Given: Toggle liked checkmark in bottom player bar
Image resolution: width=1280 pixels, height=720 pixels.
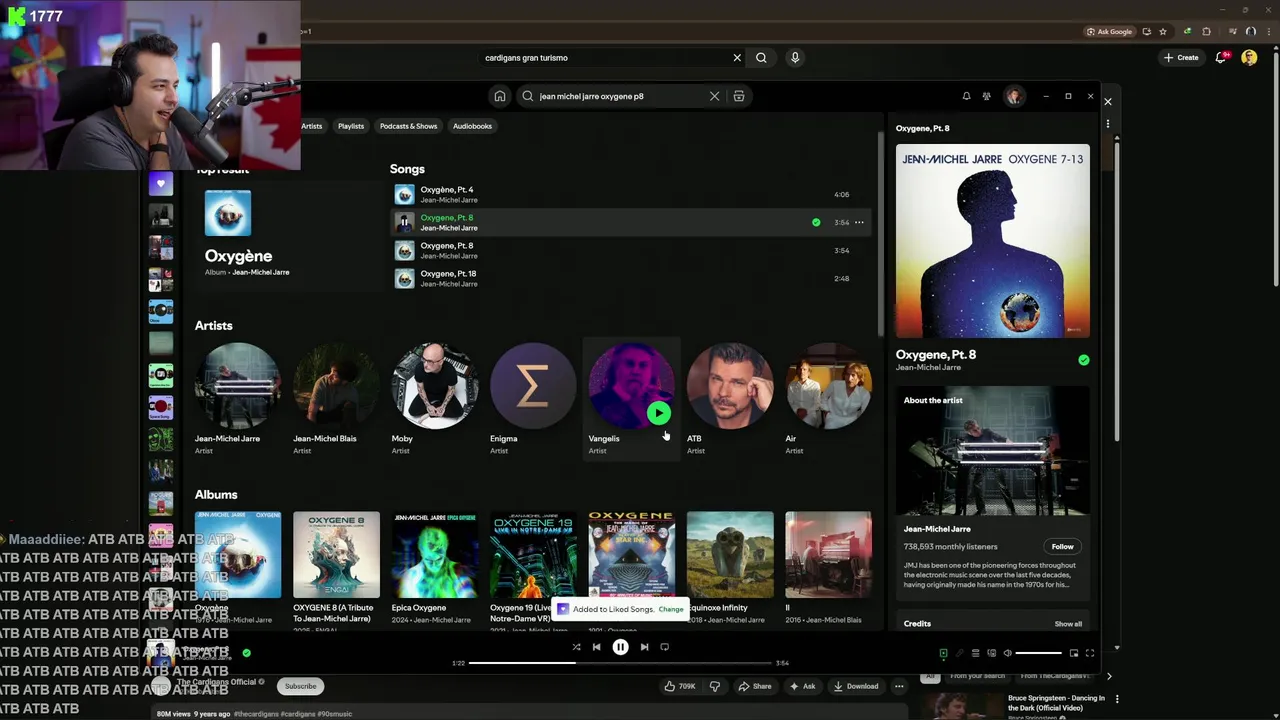Looking at the screenshot, I should (x=246, y=653).
